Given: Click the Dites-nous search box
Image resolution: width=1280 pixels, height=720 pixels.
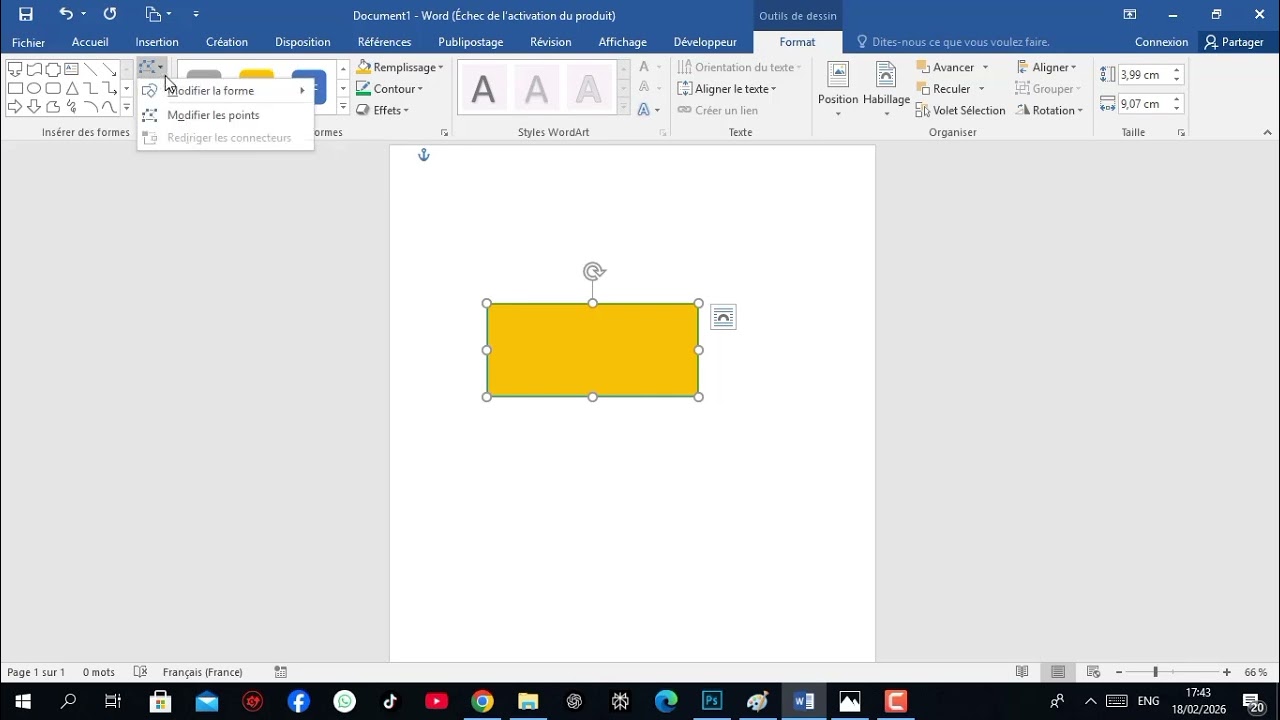Looking at the screenshot, I should [x=960, y=42].
